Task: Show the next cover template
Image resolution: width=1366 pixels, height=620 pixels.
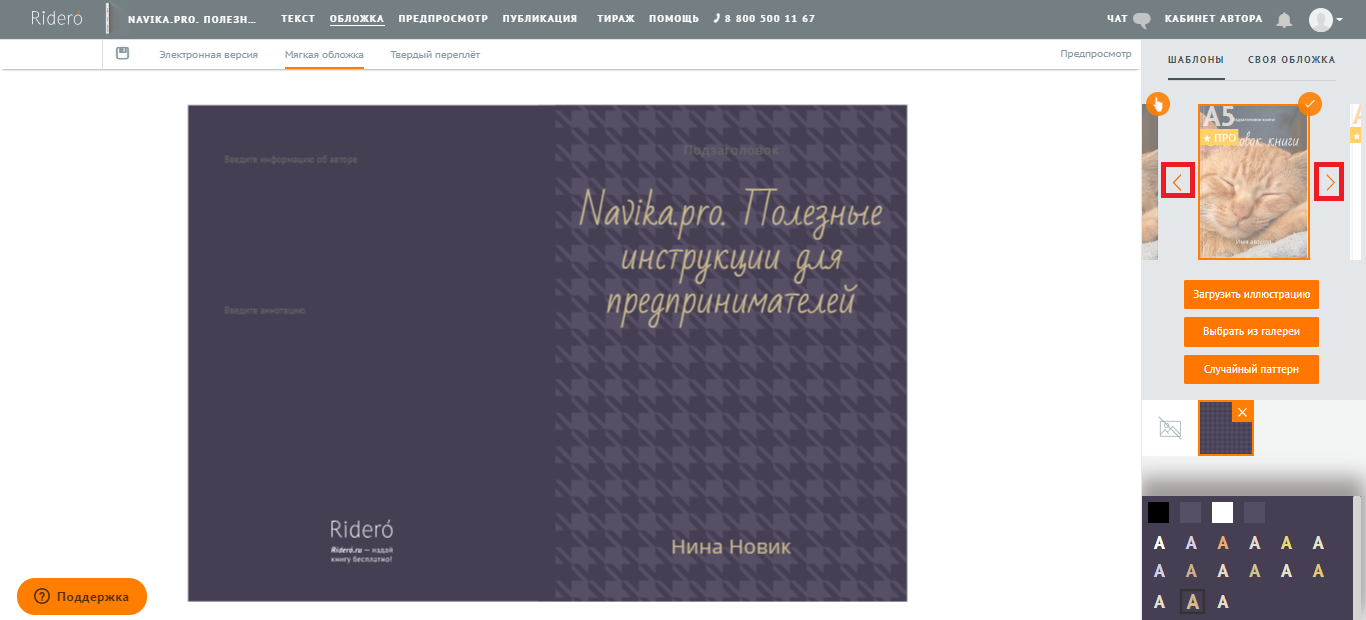Action: [1329, 182]
